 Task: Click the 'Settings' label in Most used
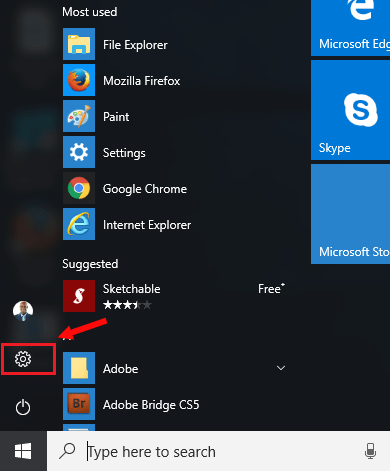pyautogui.click(x=124, y=153)
